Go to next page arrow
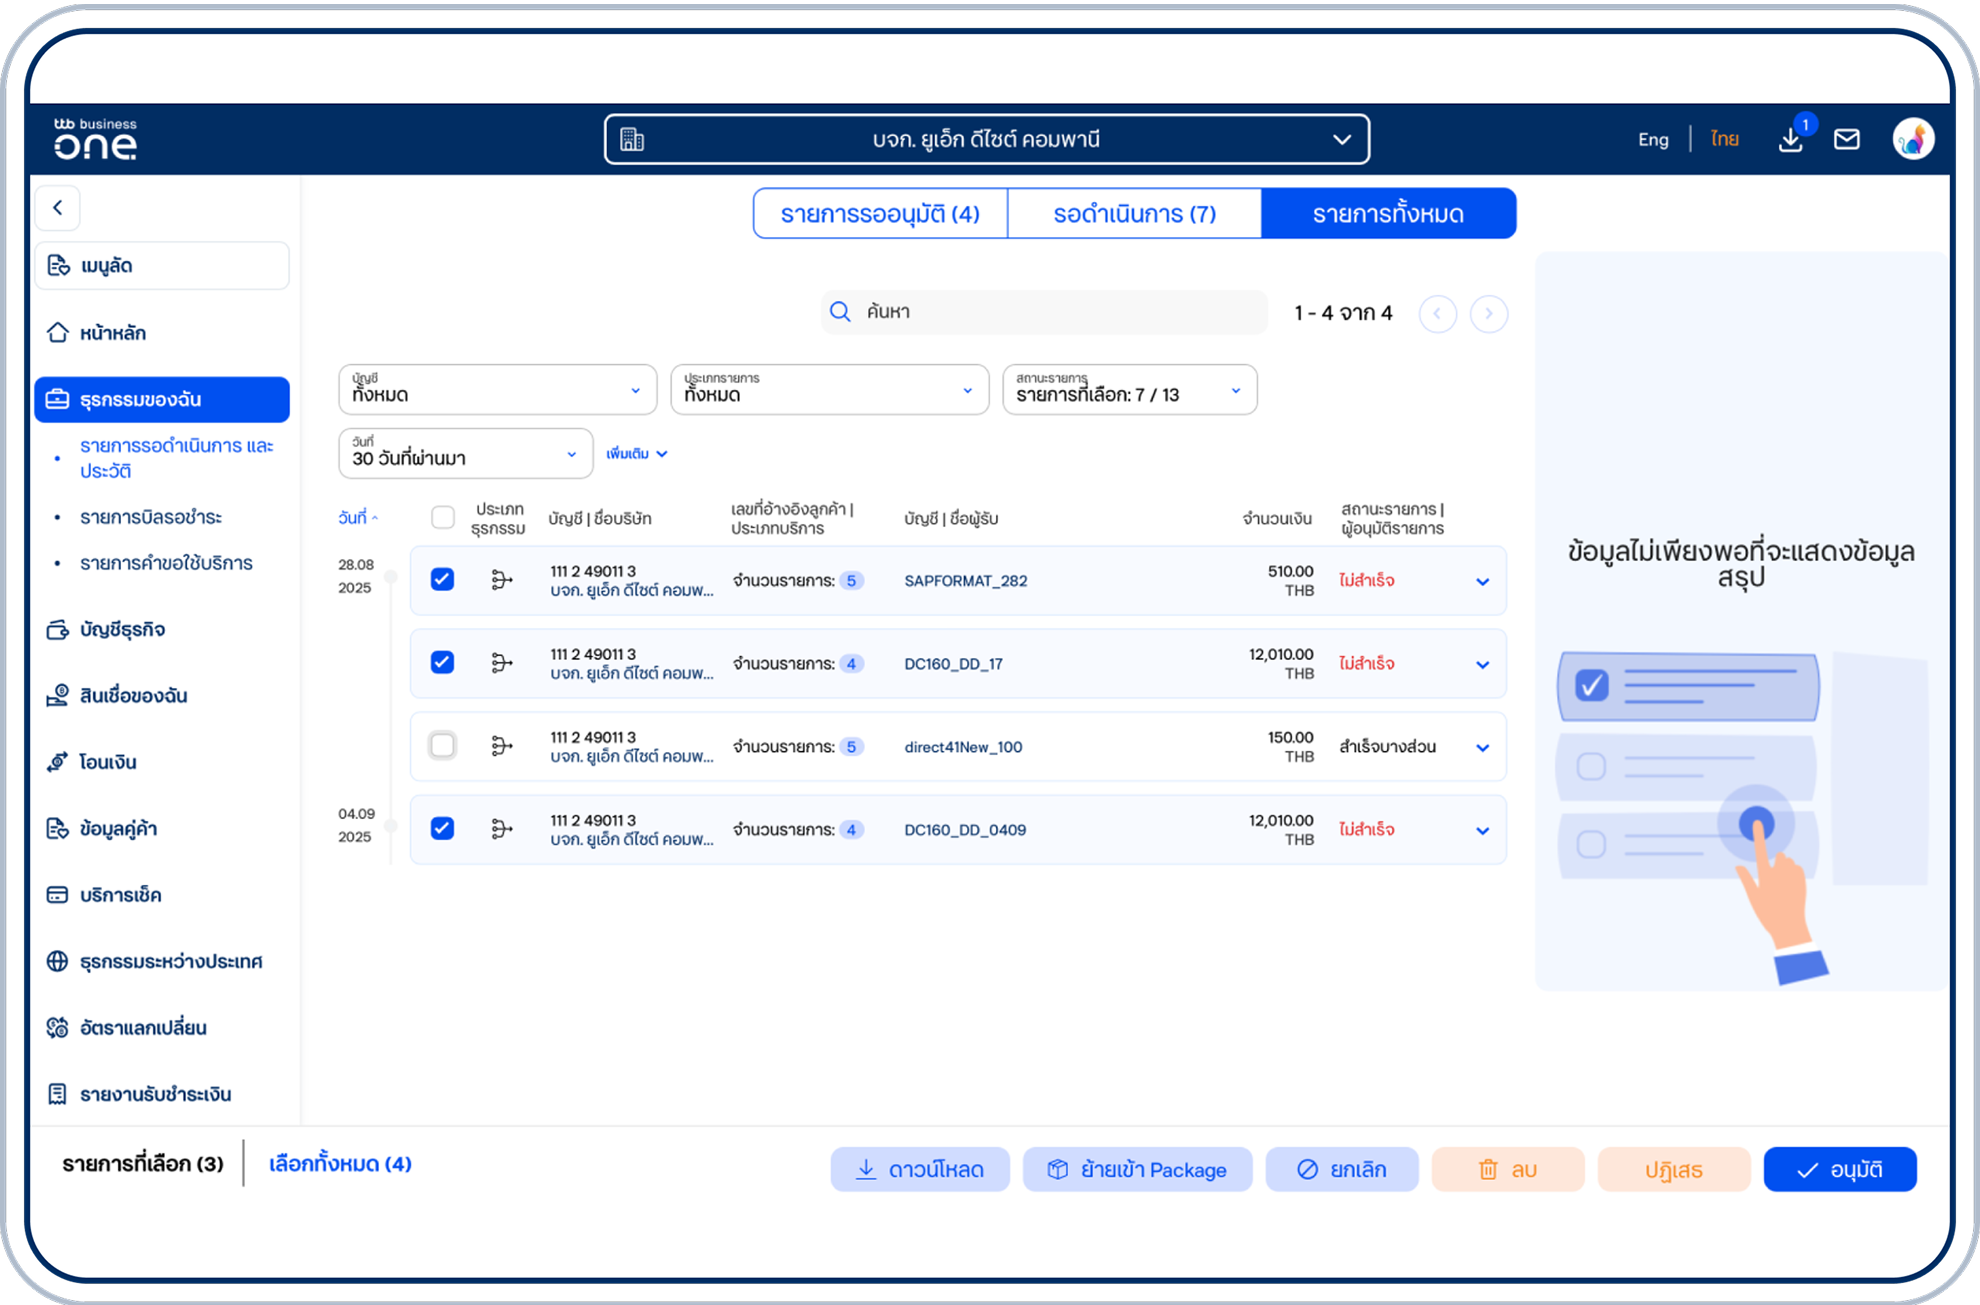The width and height of the screenshot is (1980, 1305). 1488,314
